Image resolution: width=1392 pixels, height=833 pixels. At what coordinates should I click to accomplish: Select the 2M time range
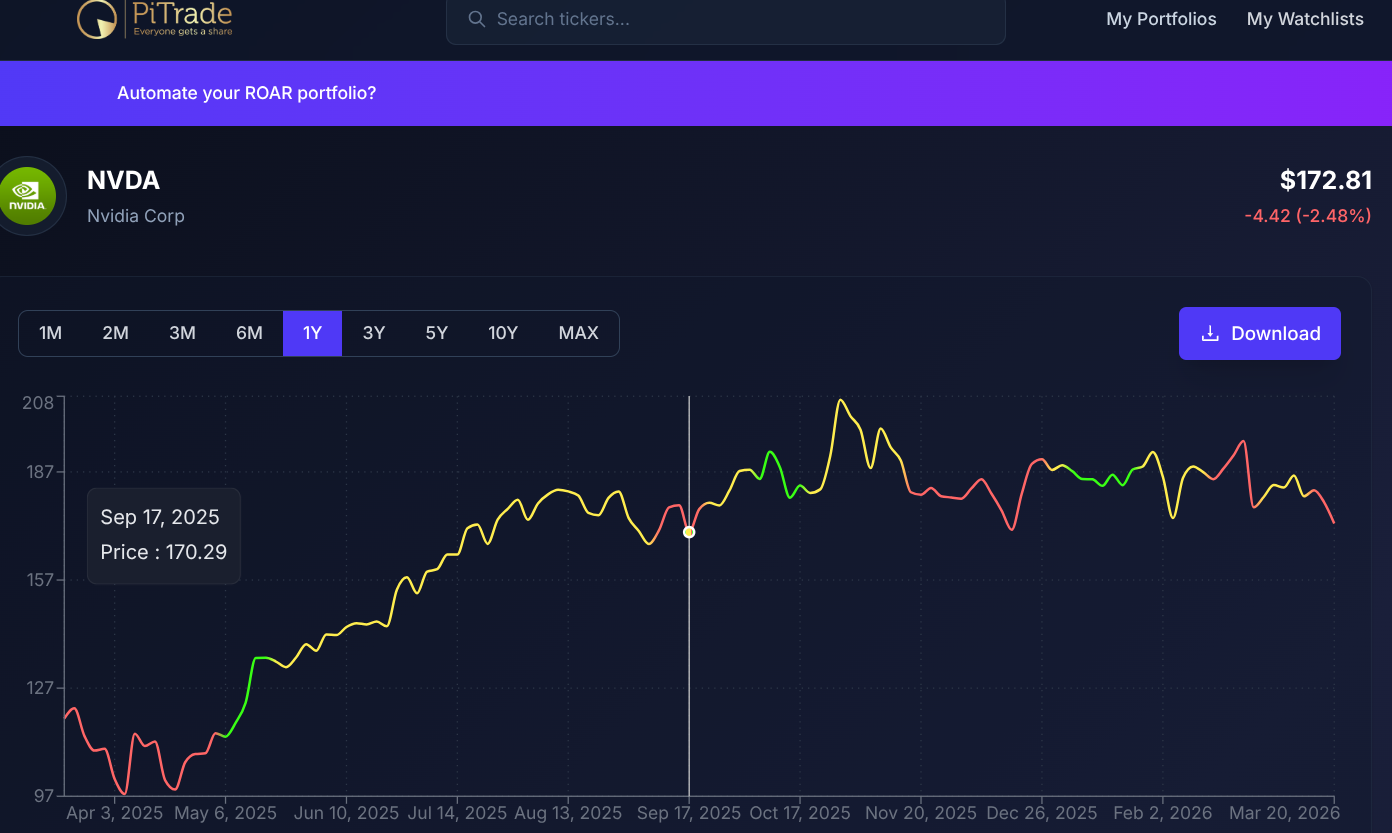point(115,333)
